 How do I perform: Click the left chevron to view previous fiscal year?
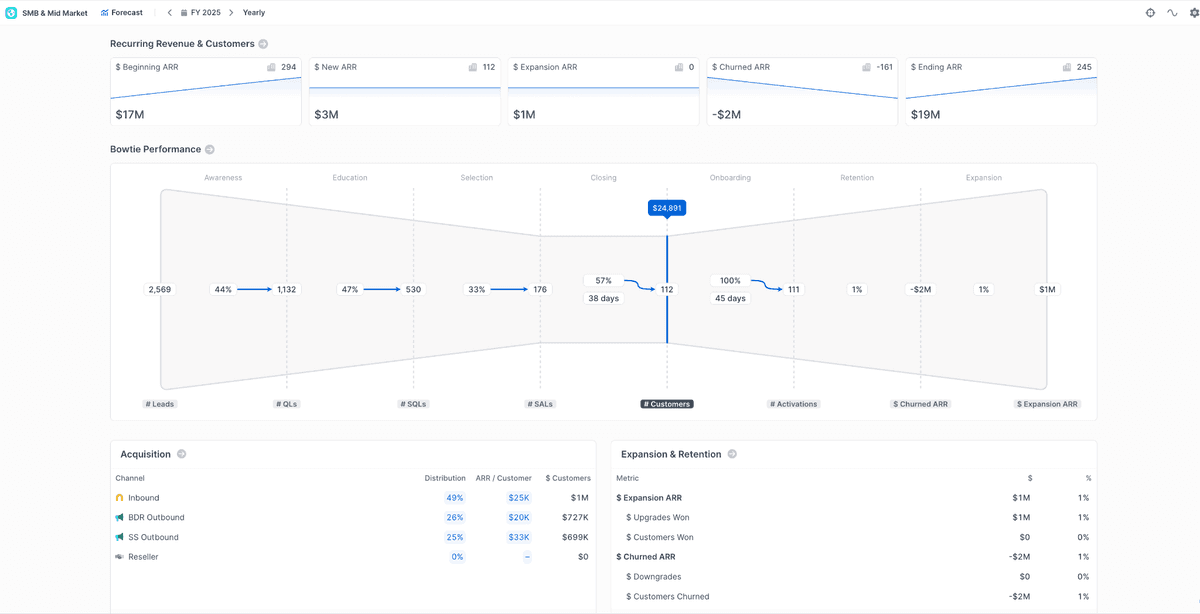pyautogui.click(x=169, y=13)
